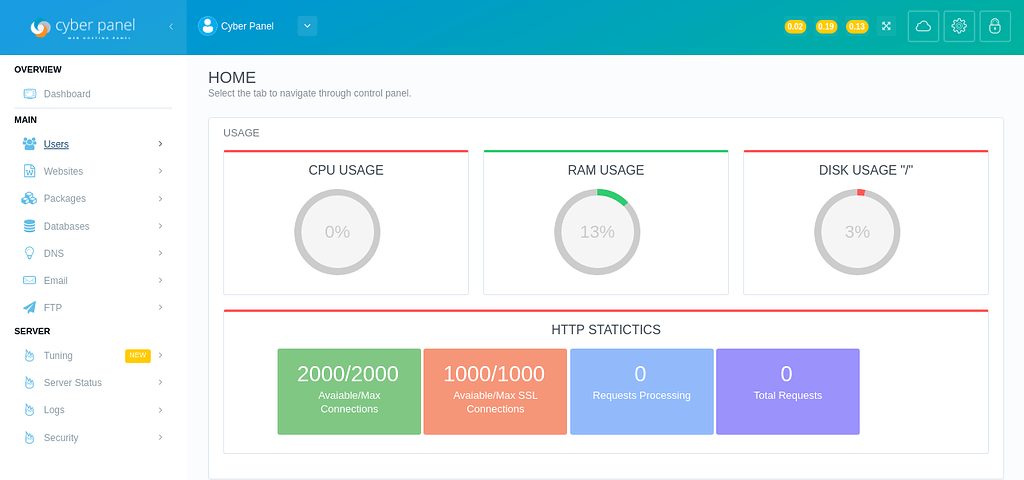The width and height of the screenshot is (1024, 480).
Task: Open Dashboard in the sidebar
Action: point(67,94)
